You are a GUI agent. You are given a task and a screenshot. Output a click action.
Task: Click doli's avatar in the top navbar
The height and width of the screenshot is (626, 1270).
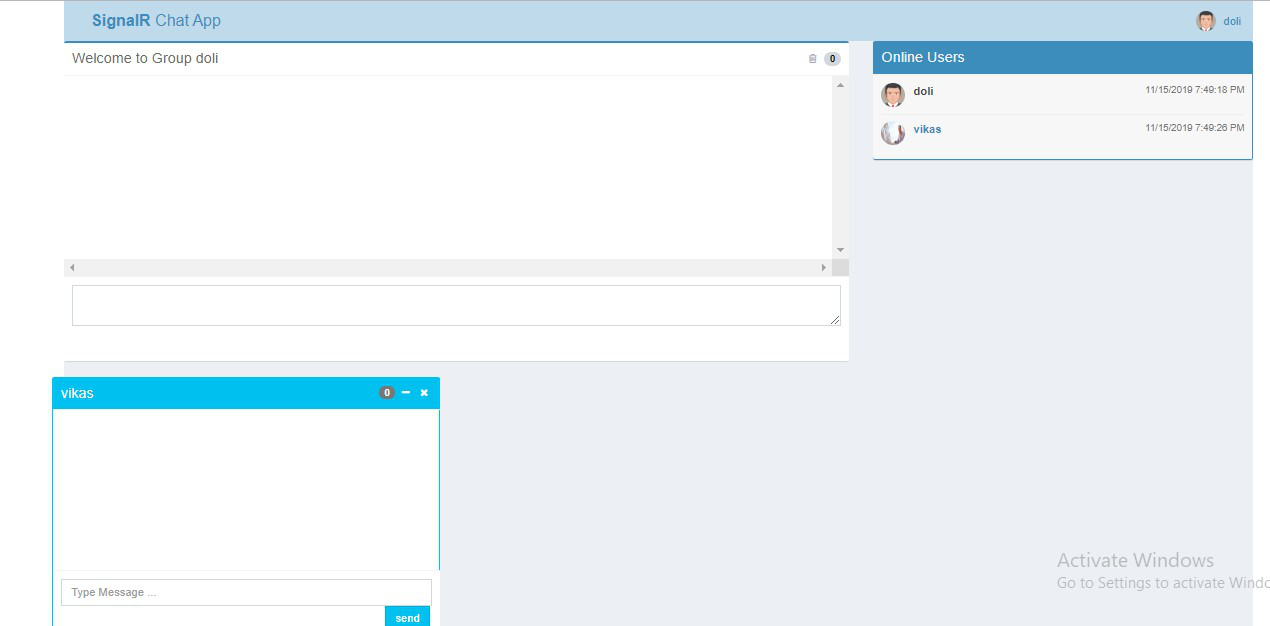pyautogui.click(x=1206, y=21)
